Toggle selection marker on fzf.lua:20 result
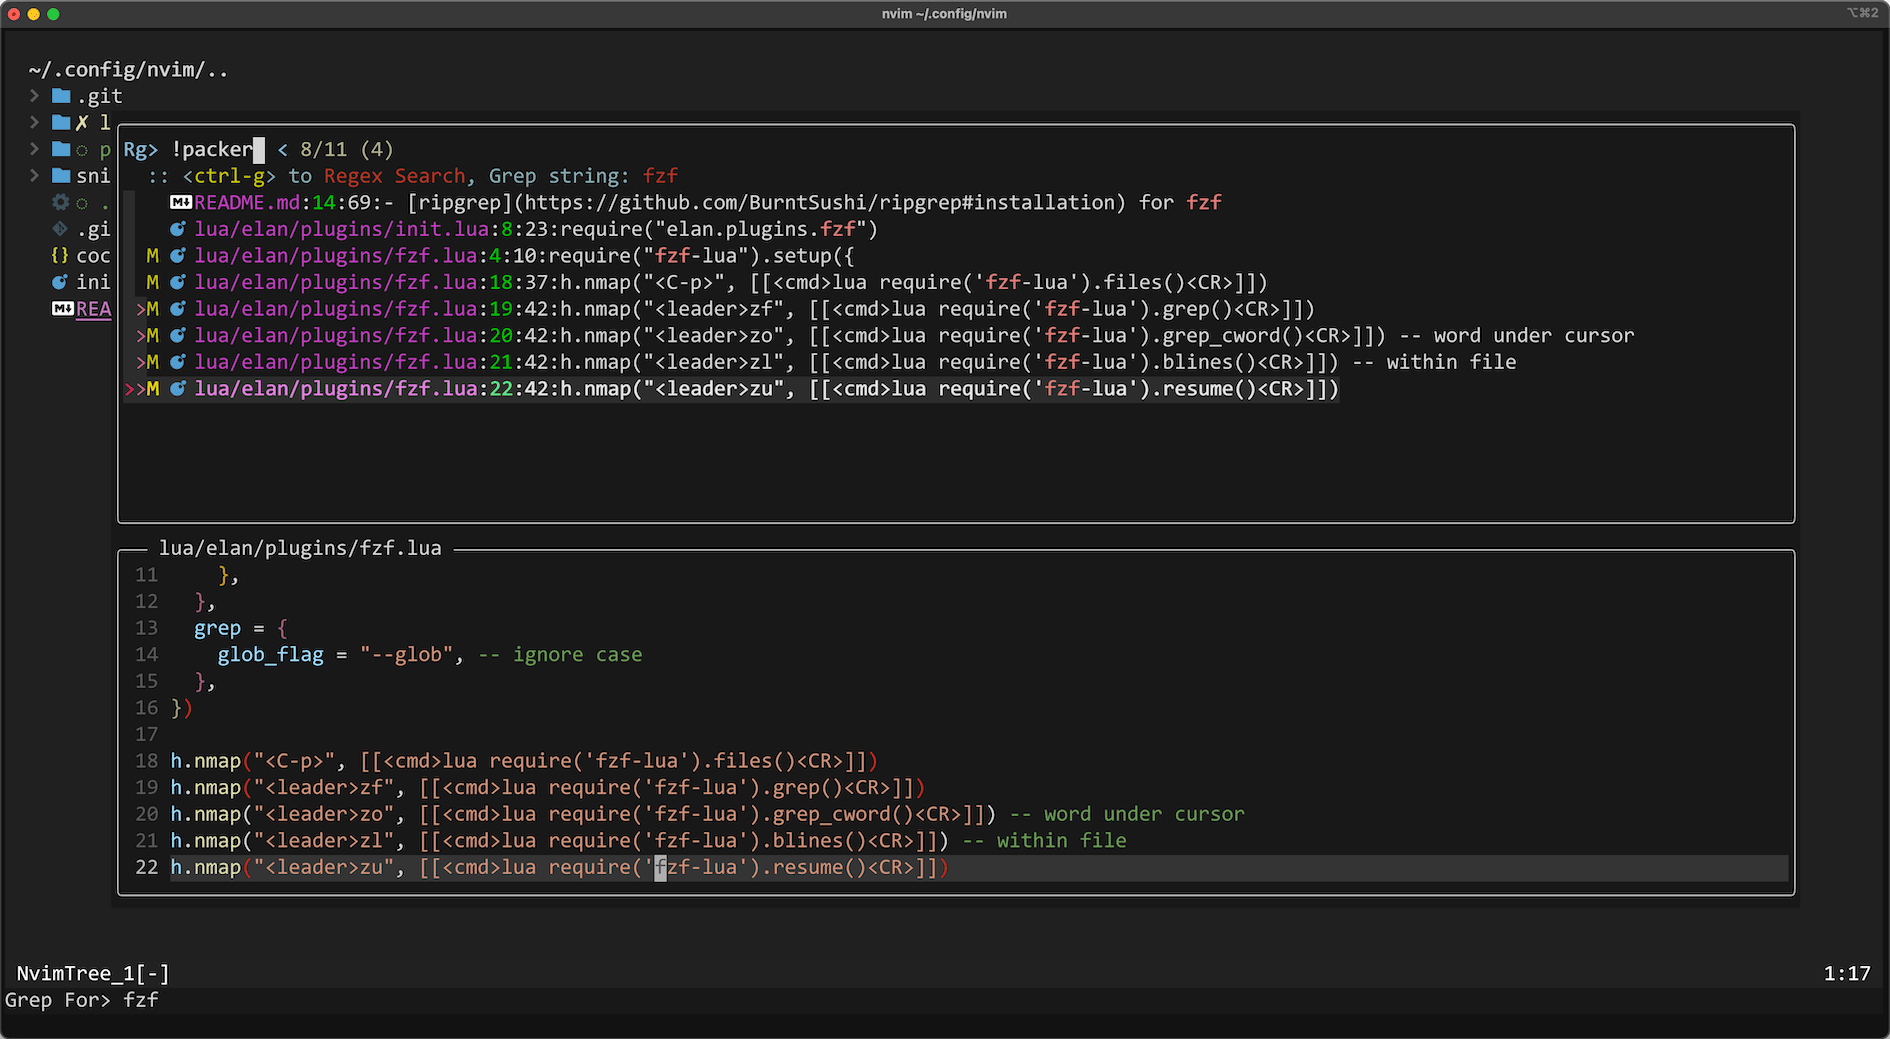Image resolution: width=1890 pixels, height=1039 pixels. [141, 336]
